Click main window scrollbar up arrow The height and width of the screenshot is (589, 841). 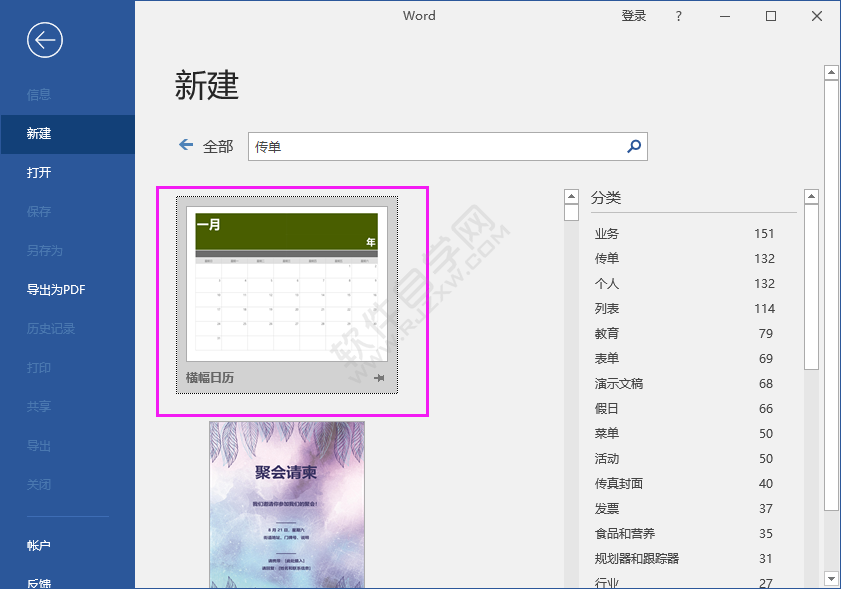coord(831,72)
